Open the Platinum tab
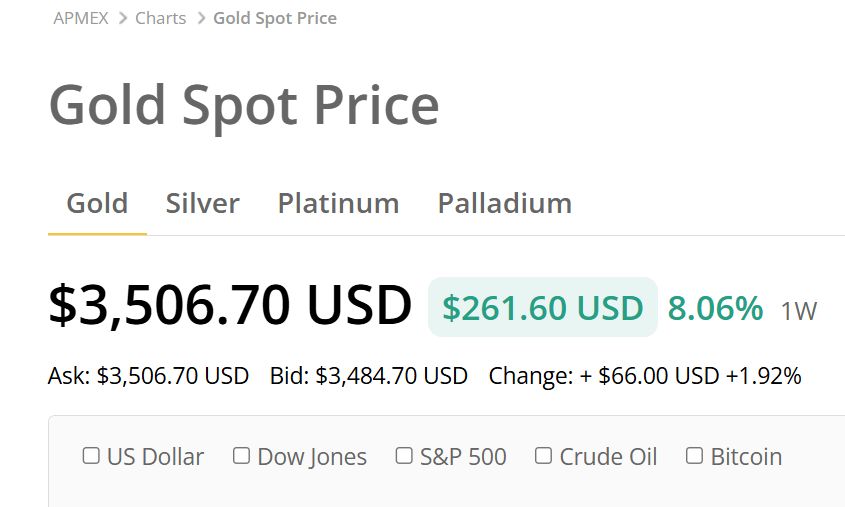 (x=338, y=203)
